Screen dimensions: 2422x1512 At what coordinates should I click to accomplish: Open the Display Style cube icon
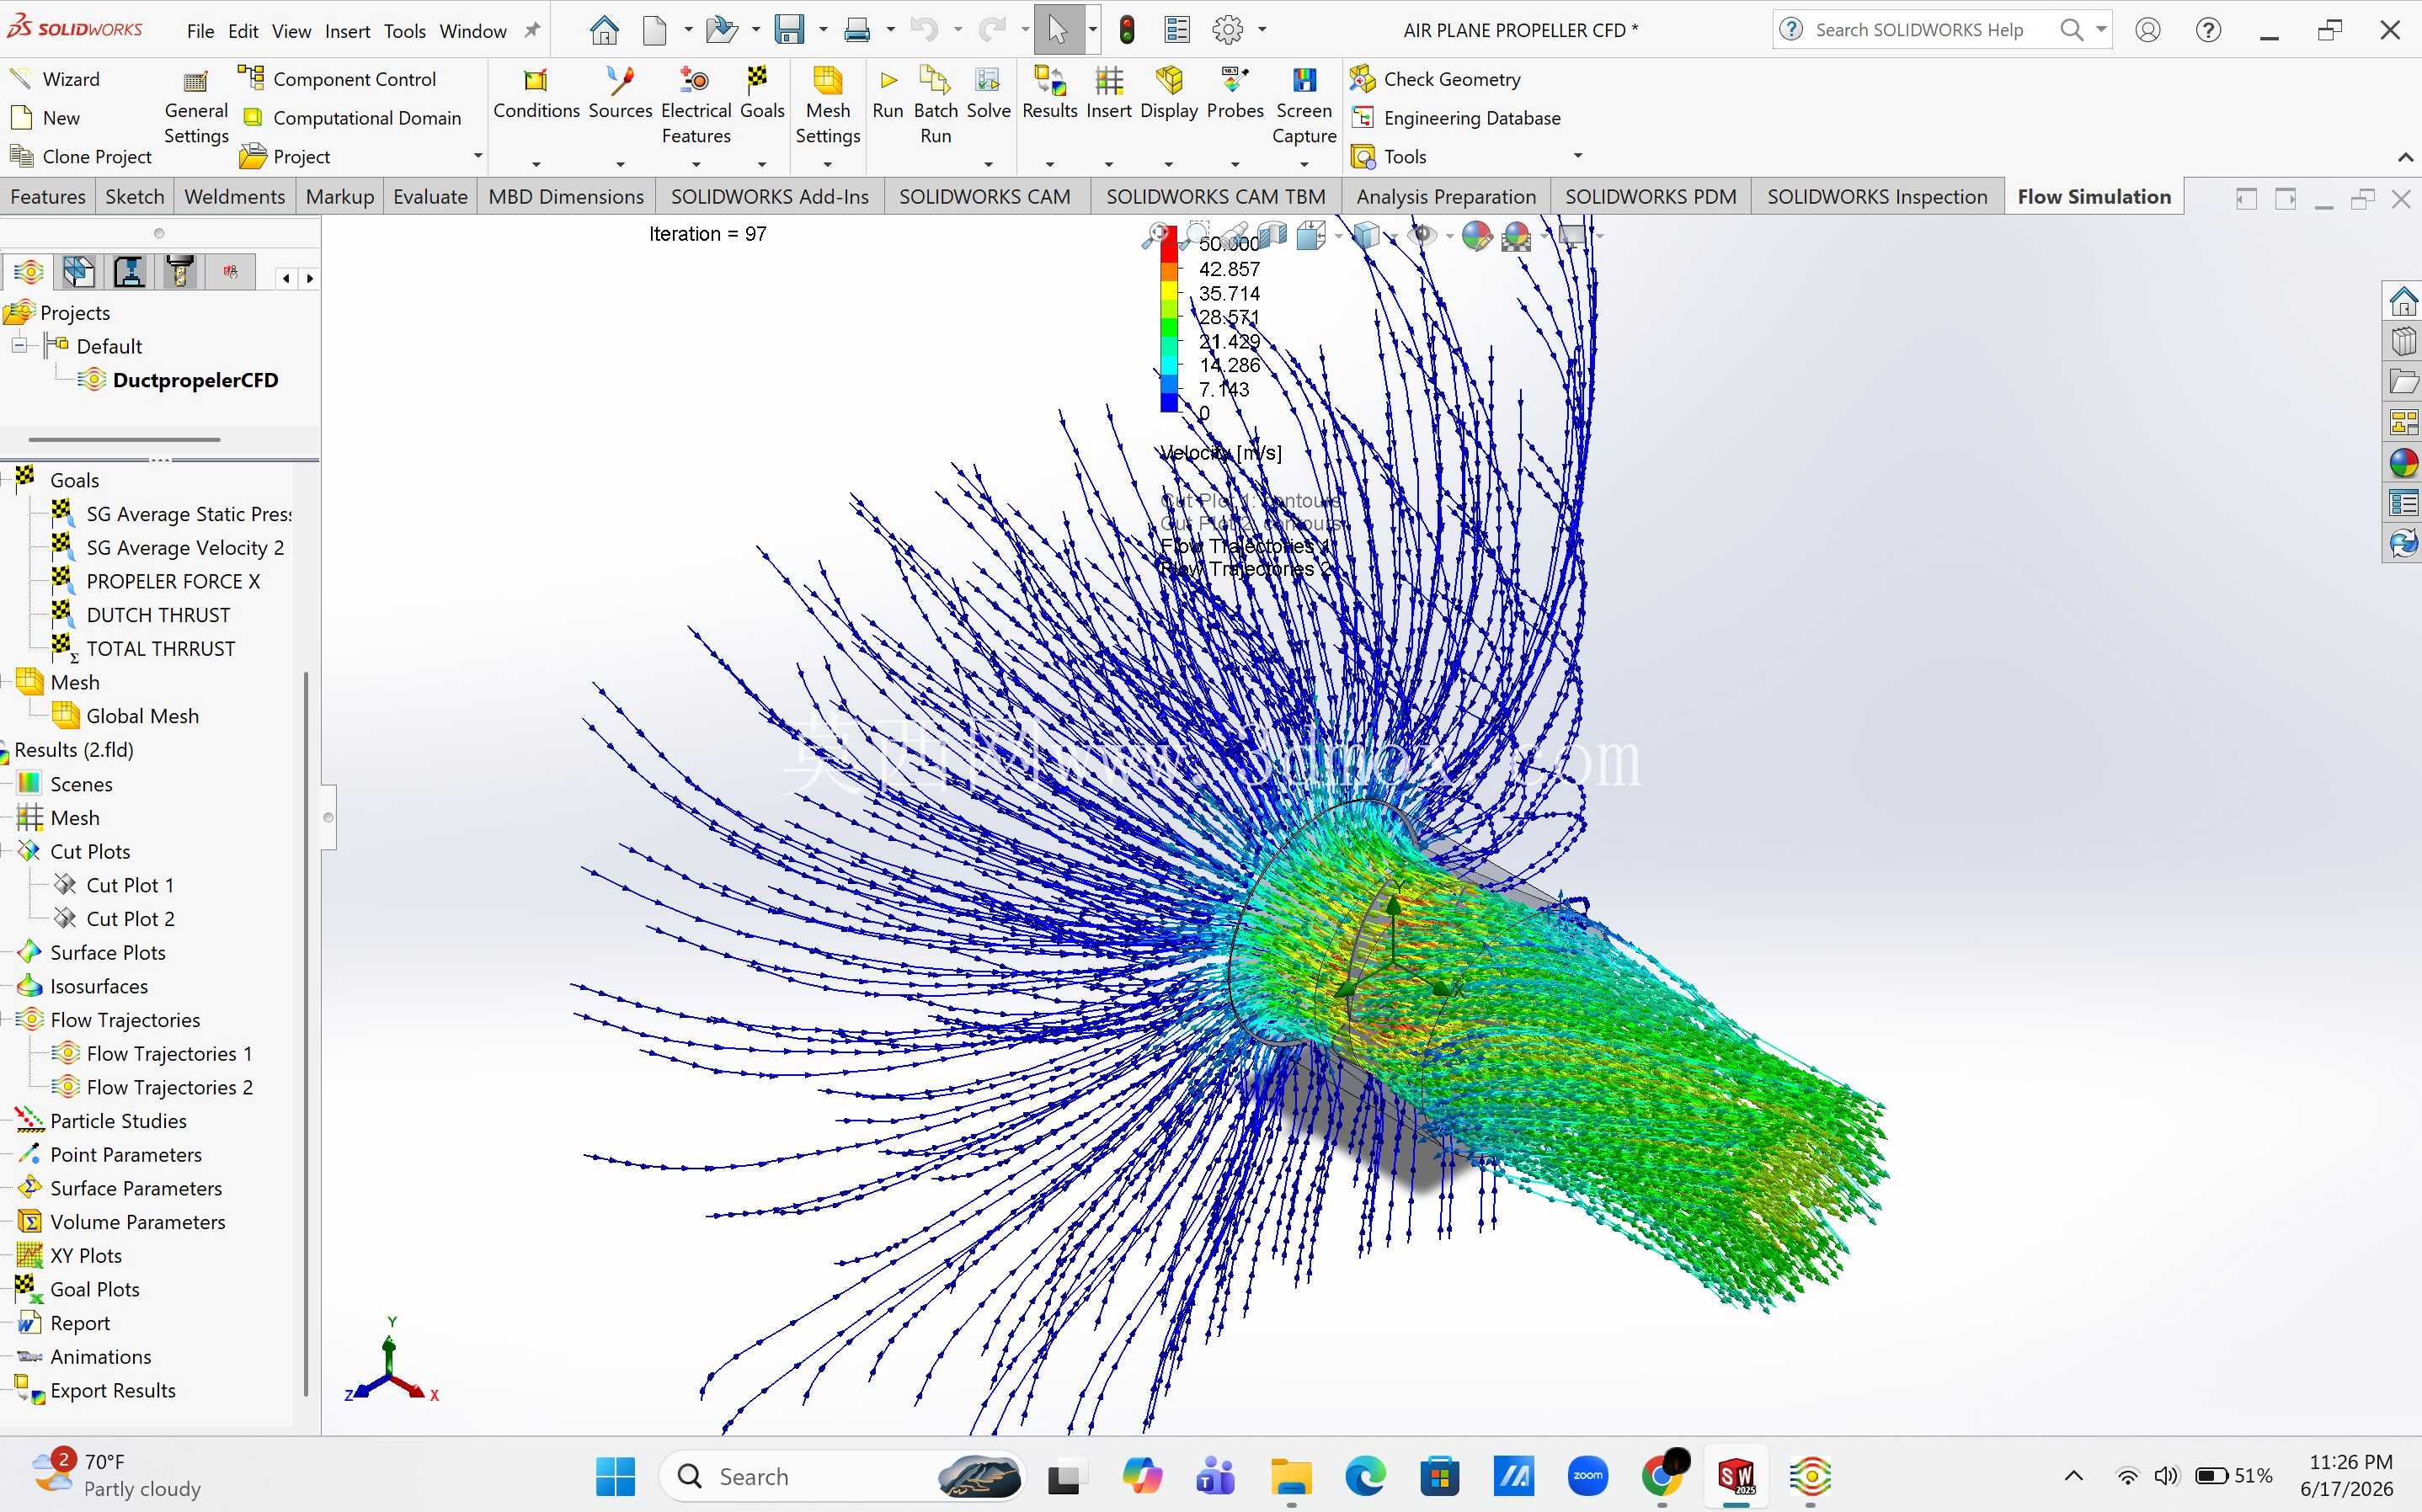point(1366,236)
